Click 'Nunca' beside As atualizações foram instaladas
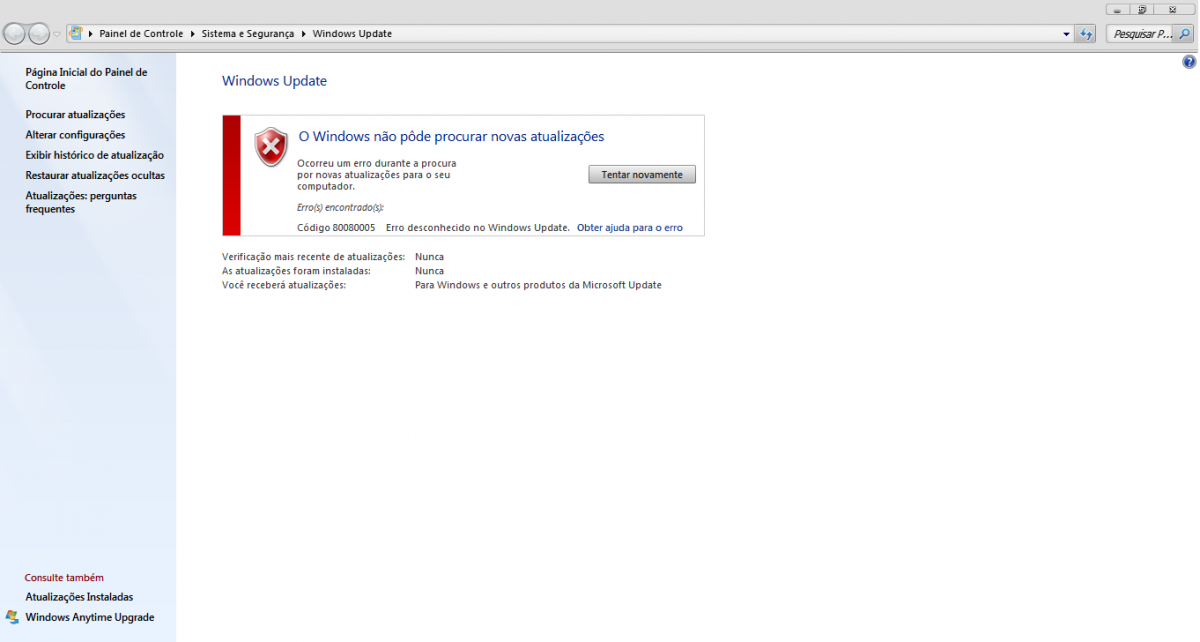The width and height of the screenshot is (1200, 642). tap(429, 271)
